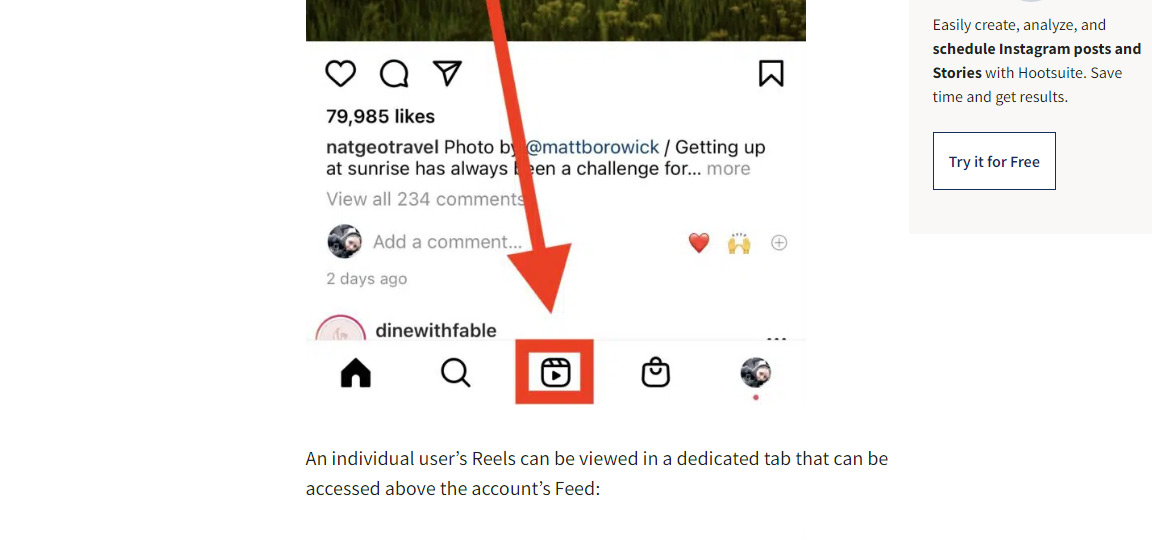Open the highlighted Reels icon
The height and width of the screenshot is (540, 1152).
coord(555,373)
